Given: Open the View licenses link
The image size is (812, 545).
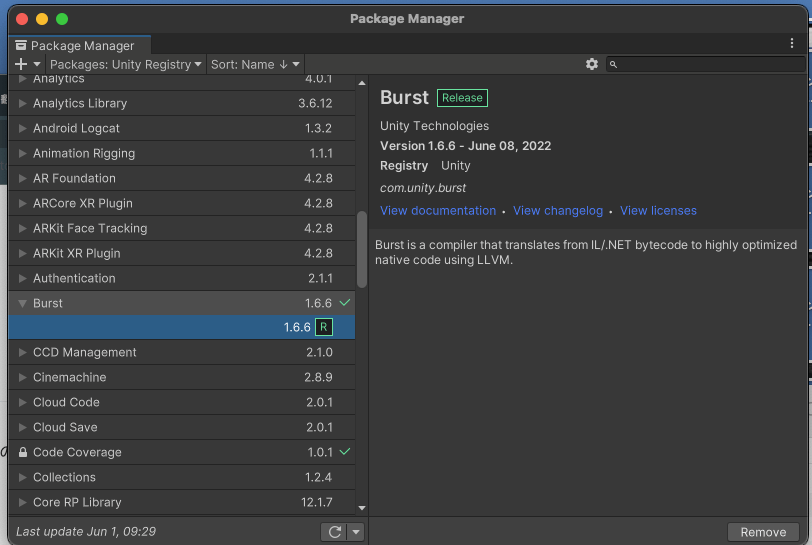Looking at the screenshot, I should click(658, 211).
